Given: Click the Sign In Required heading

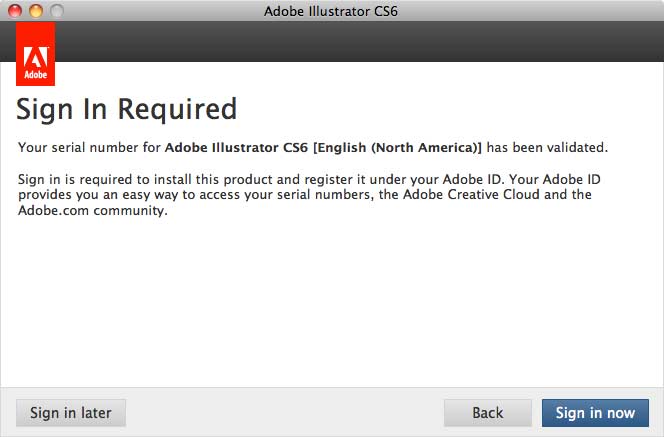Looking at the screenshot, I should coord(127,110).
